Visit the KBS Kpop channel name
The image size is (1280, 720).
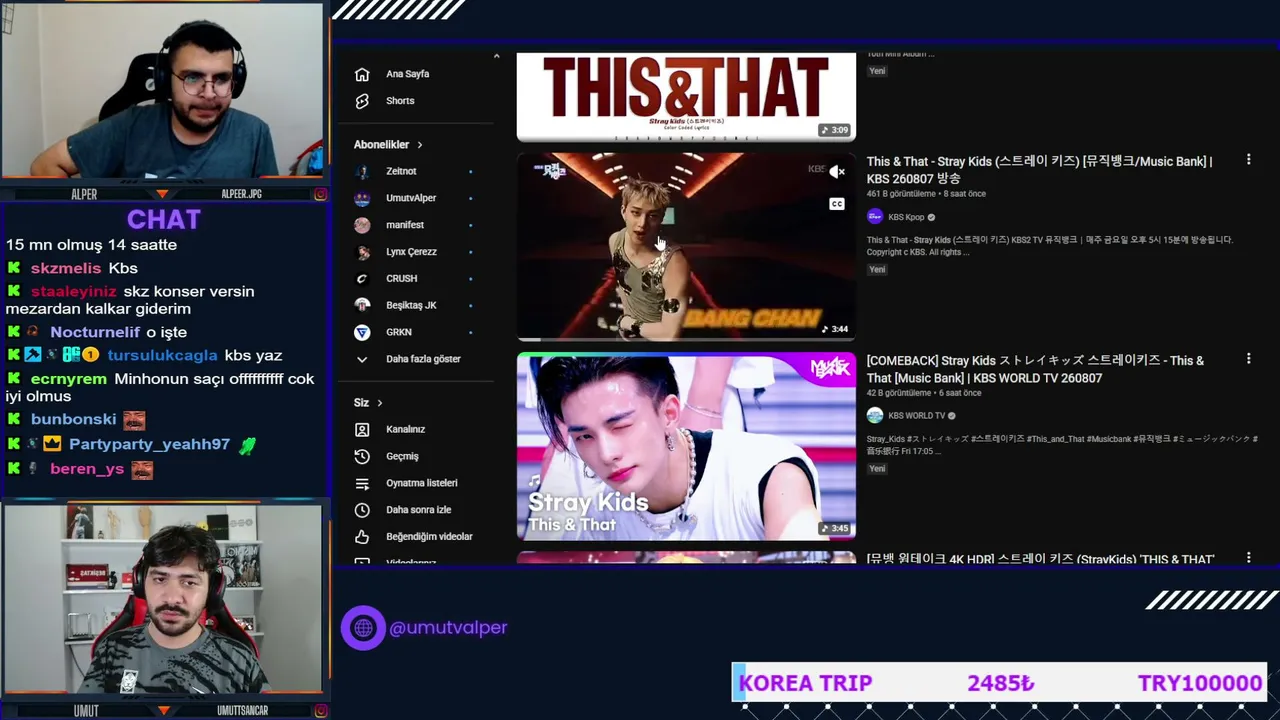[x=906, y=217]
